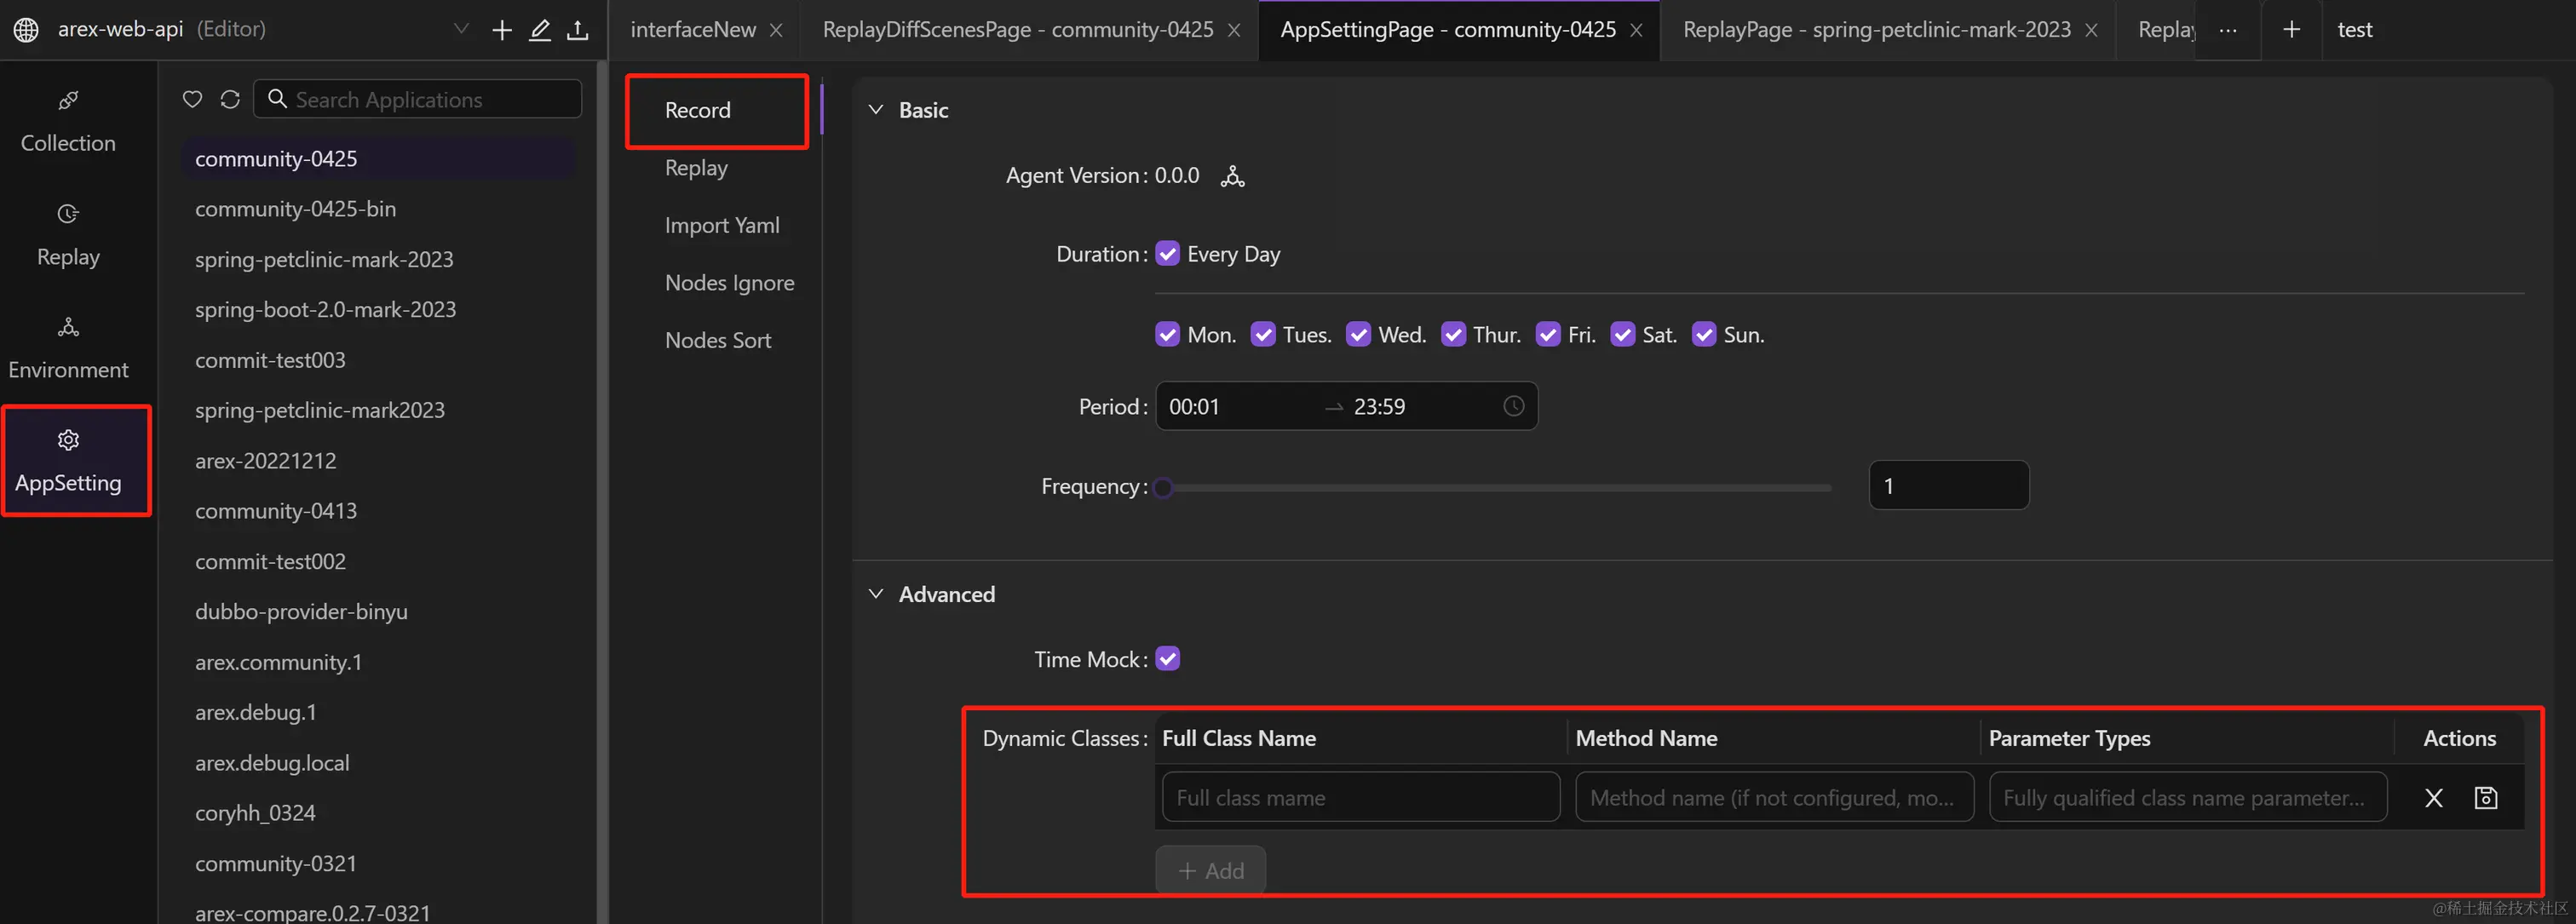Click the workspace upload icon

point(578,30)
